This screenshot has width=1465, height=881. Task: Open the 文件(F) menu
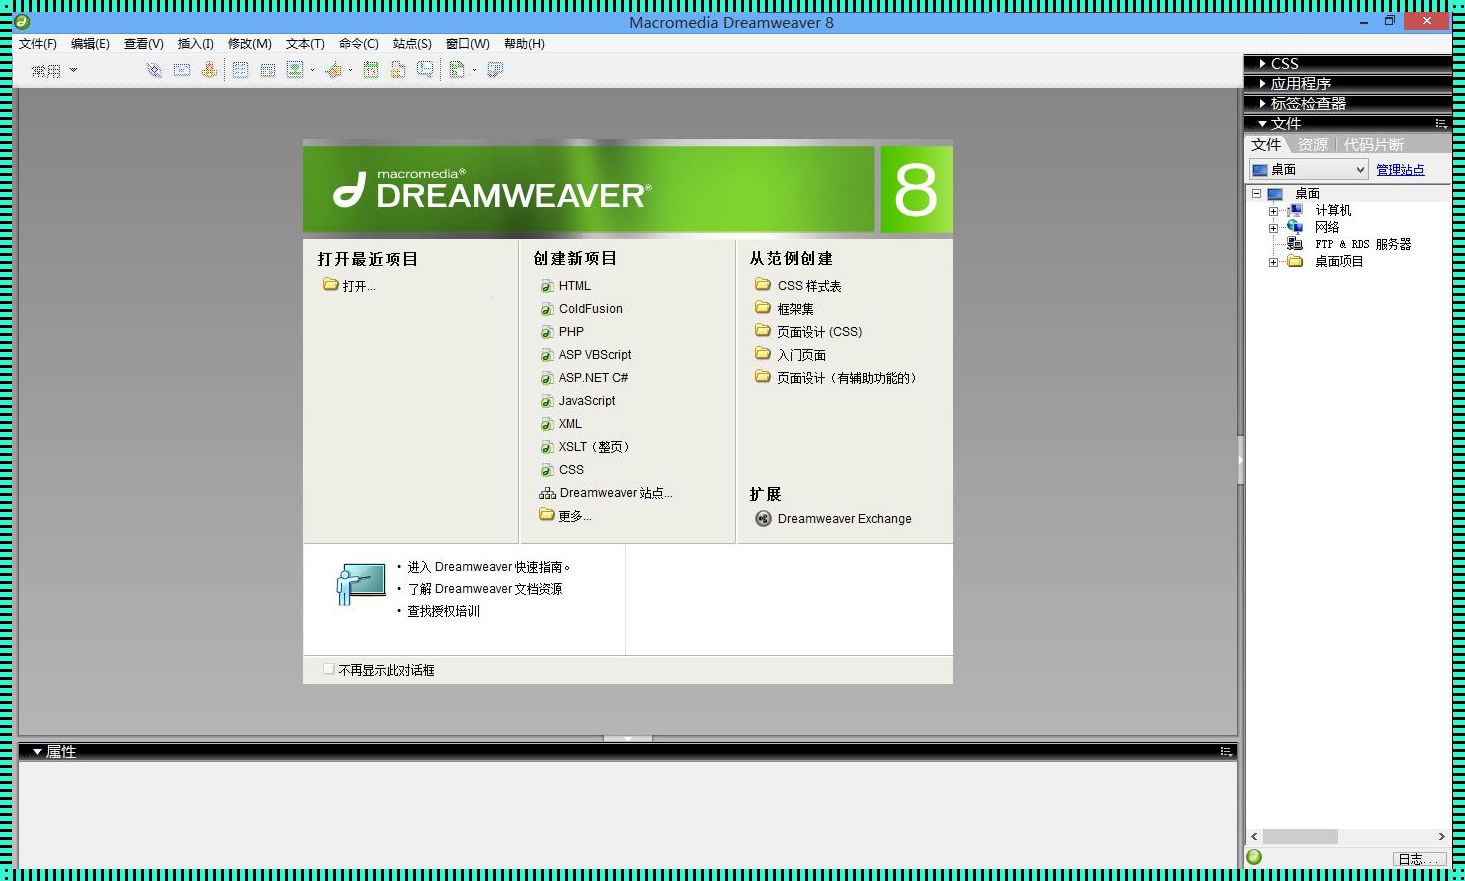tap(38, 44)
